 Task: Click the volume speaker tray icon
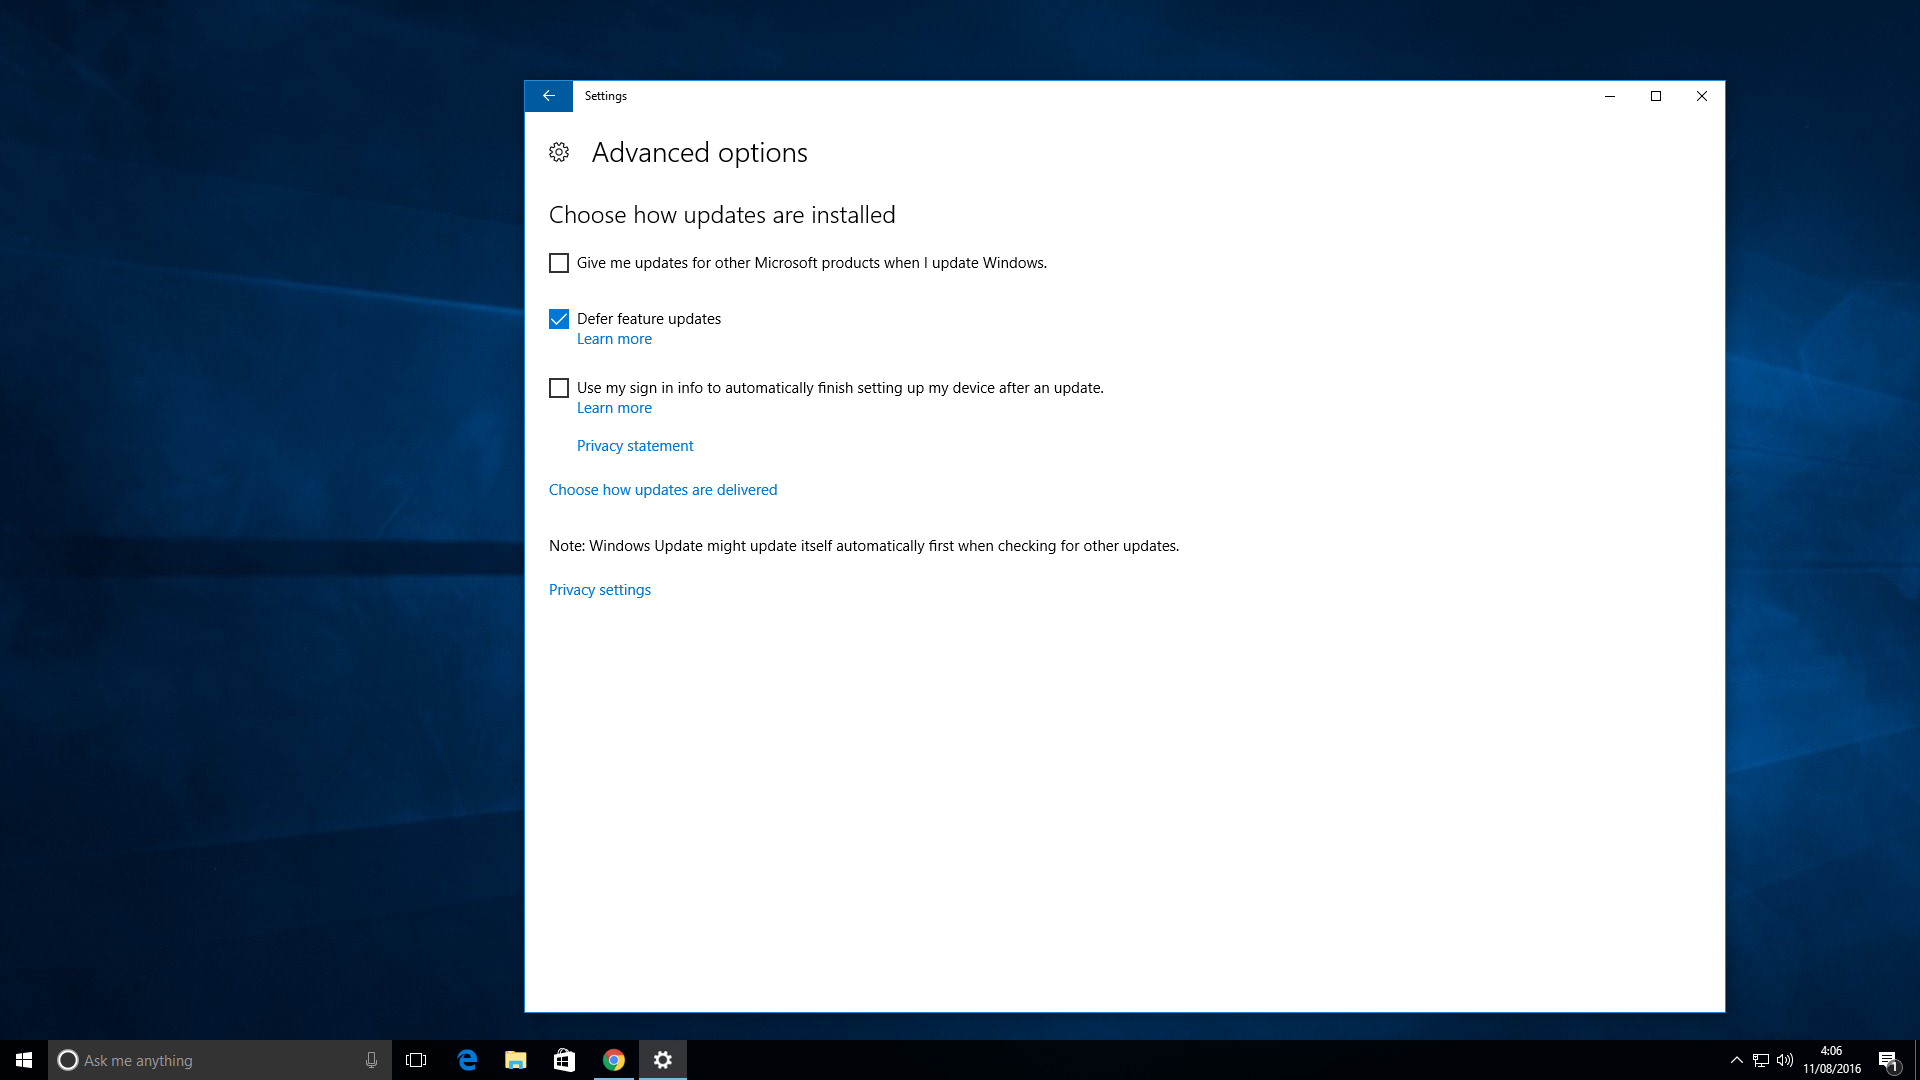click(x=1785, y=1060)
